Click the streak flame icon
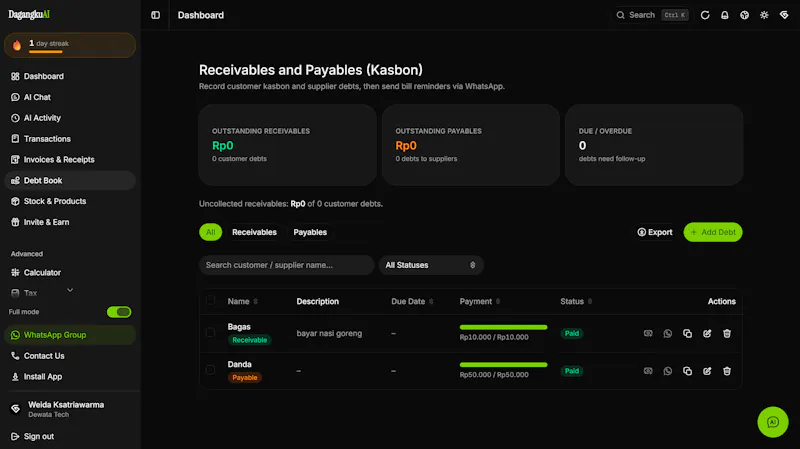The image size is (800, 449). (17, 45)
